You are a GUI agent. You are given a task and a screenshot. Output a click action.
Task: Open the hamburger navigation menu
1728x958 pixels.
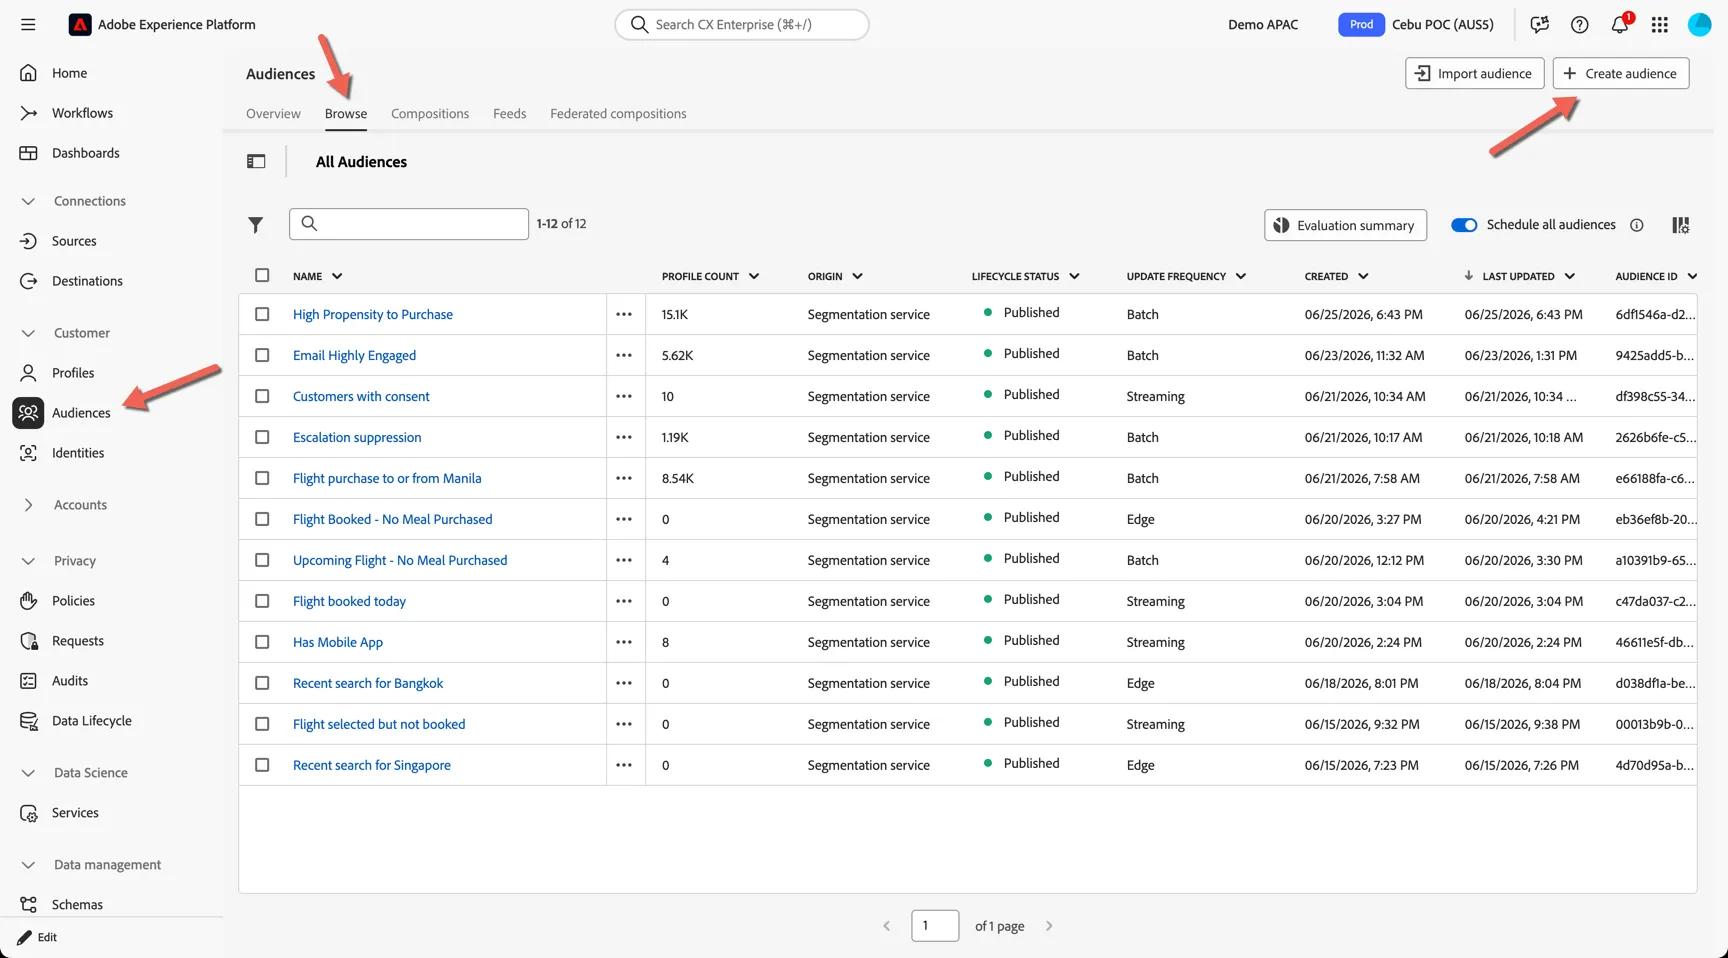pos(28,25)
